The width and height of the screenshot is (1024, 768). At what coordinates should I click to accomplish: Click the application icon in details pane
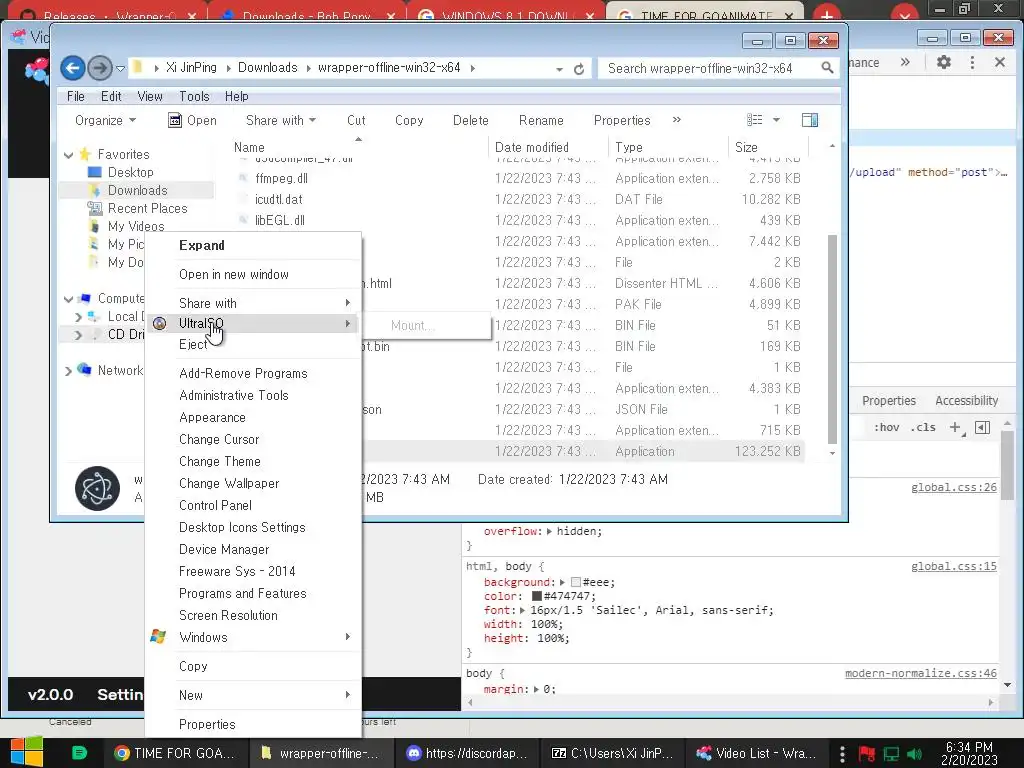click(97, 488)
